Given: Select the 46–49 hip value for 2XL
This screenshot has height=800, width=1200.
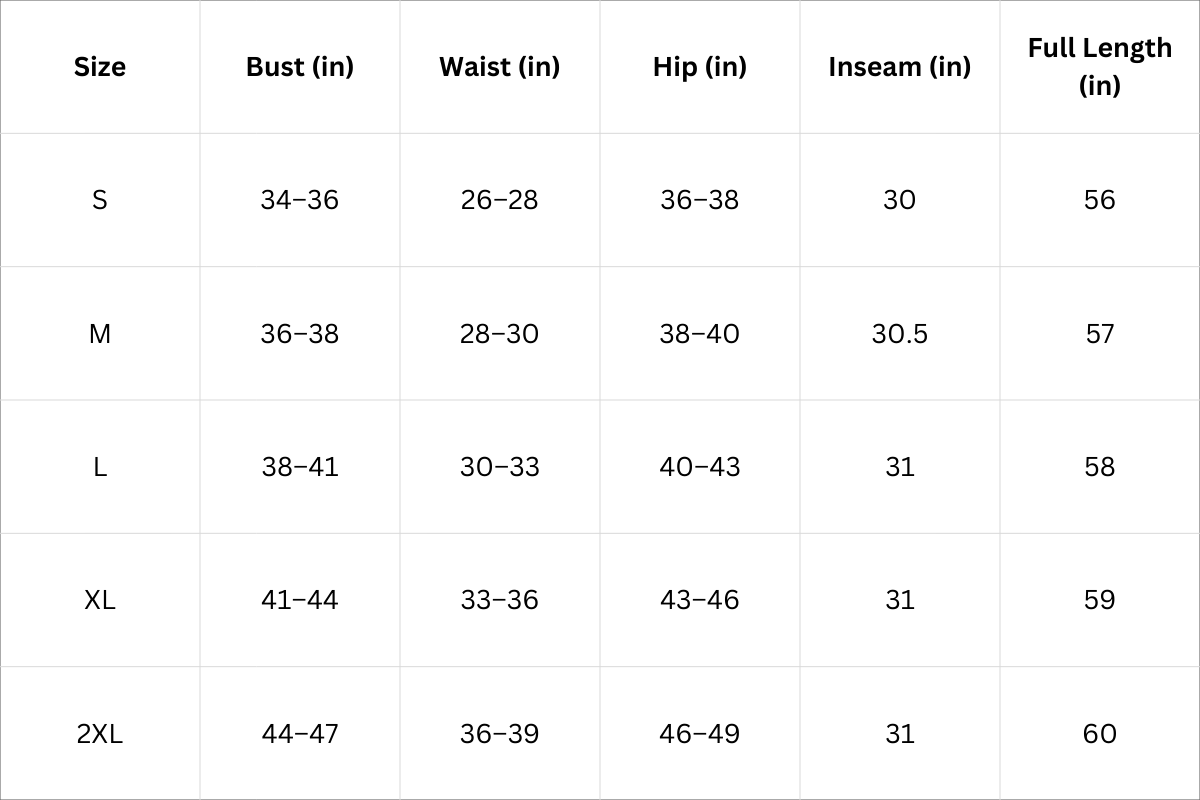Looking at the screenshot, I should (x=700, y=734).
